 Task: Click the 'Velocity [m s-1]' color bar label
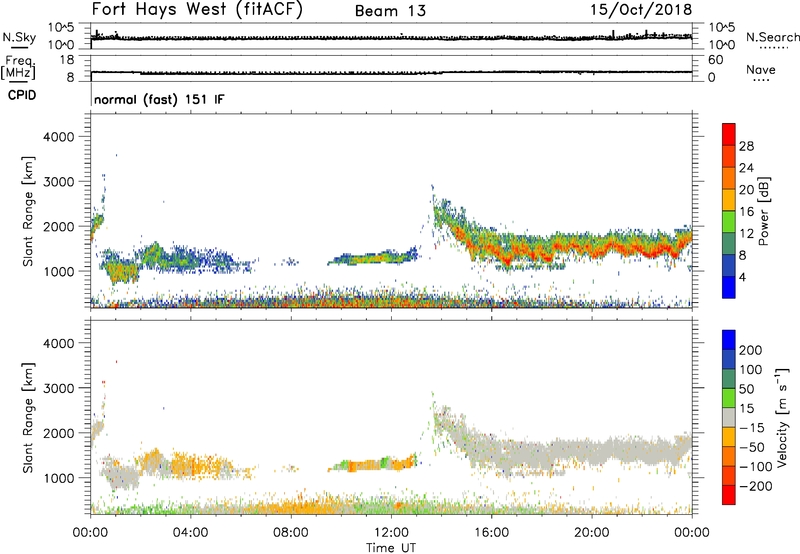click(x=782, y=417)
